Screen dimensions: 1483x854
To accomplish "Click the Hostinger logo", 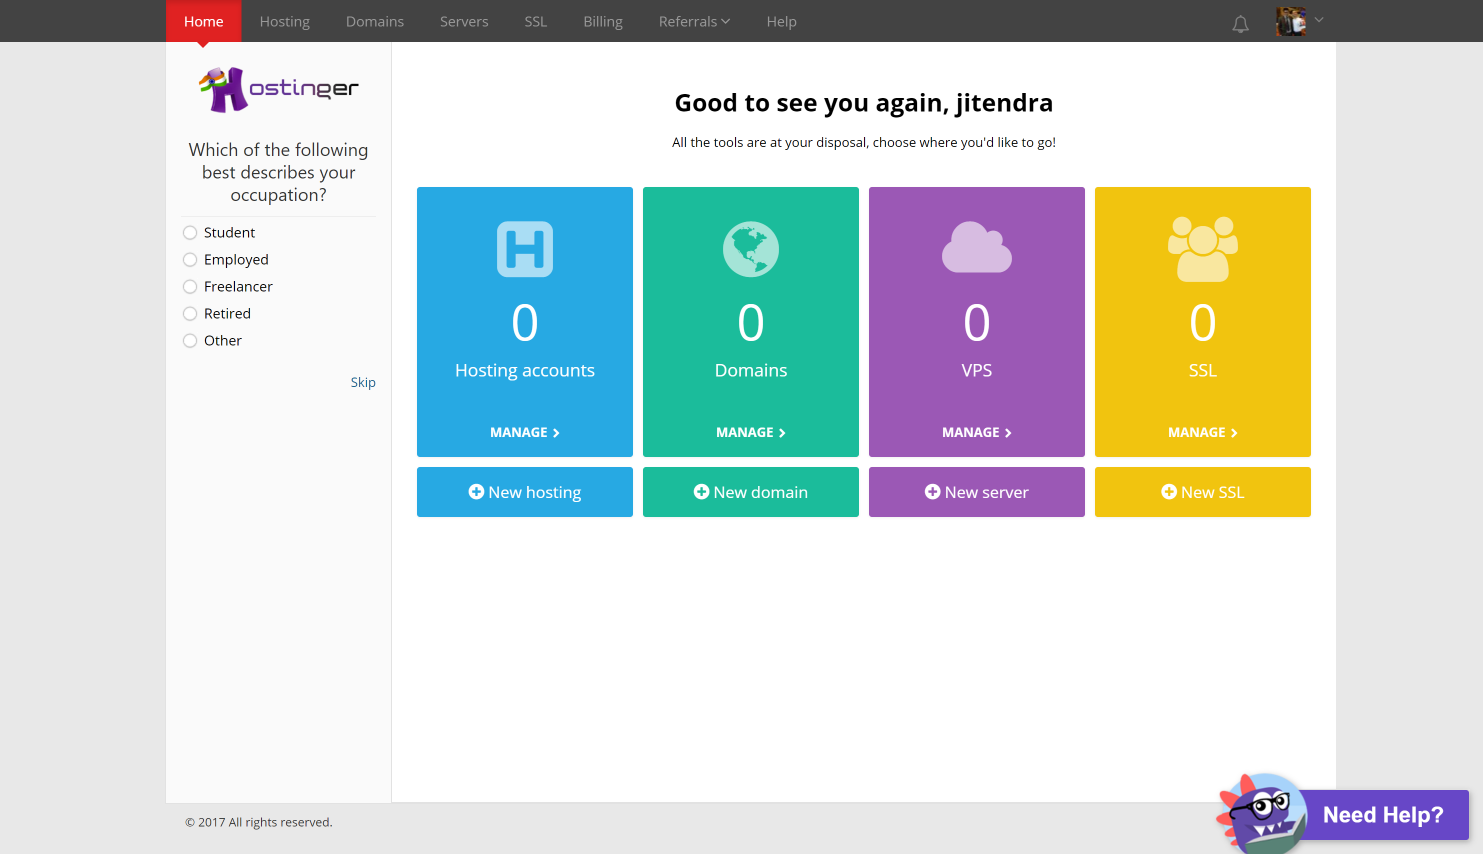I will [277, 88].
